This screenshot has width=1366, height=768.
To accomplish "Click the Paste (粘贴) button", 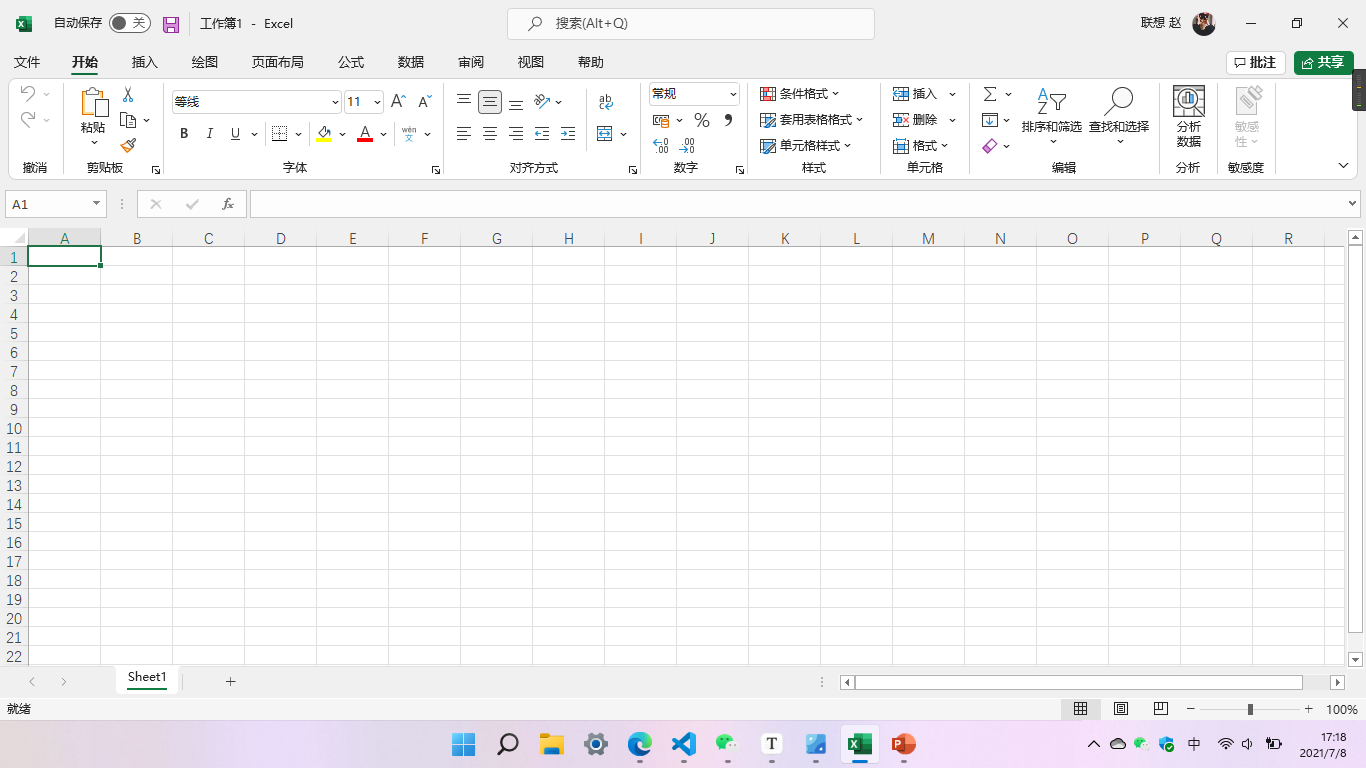I will tap(93, 115).
